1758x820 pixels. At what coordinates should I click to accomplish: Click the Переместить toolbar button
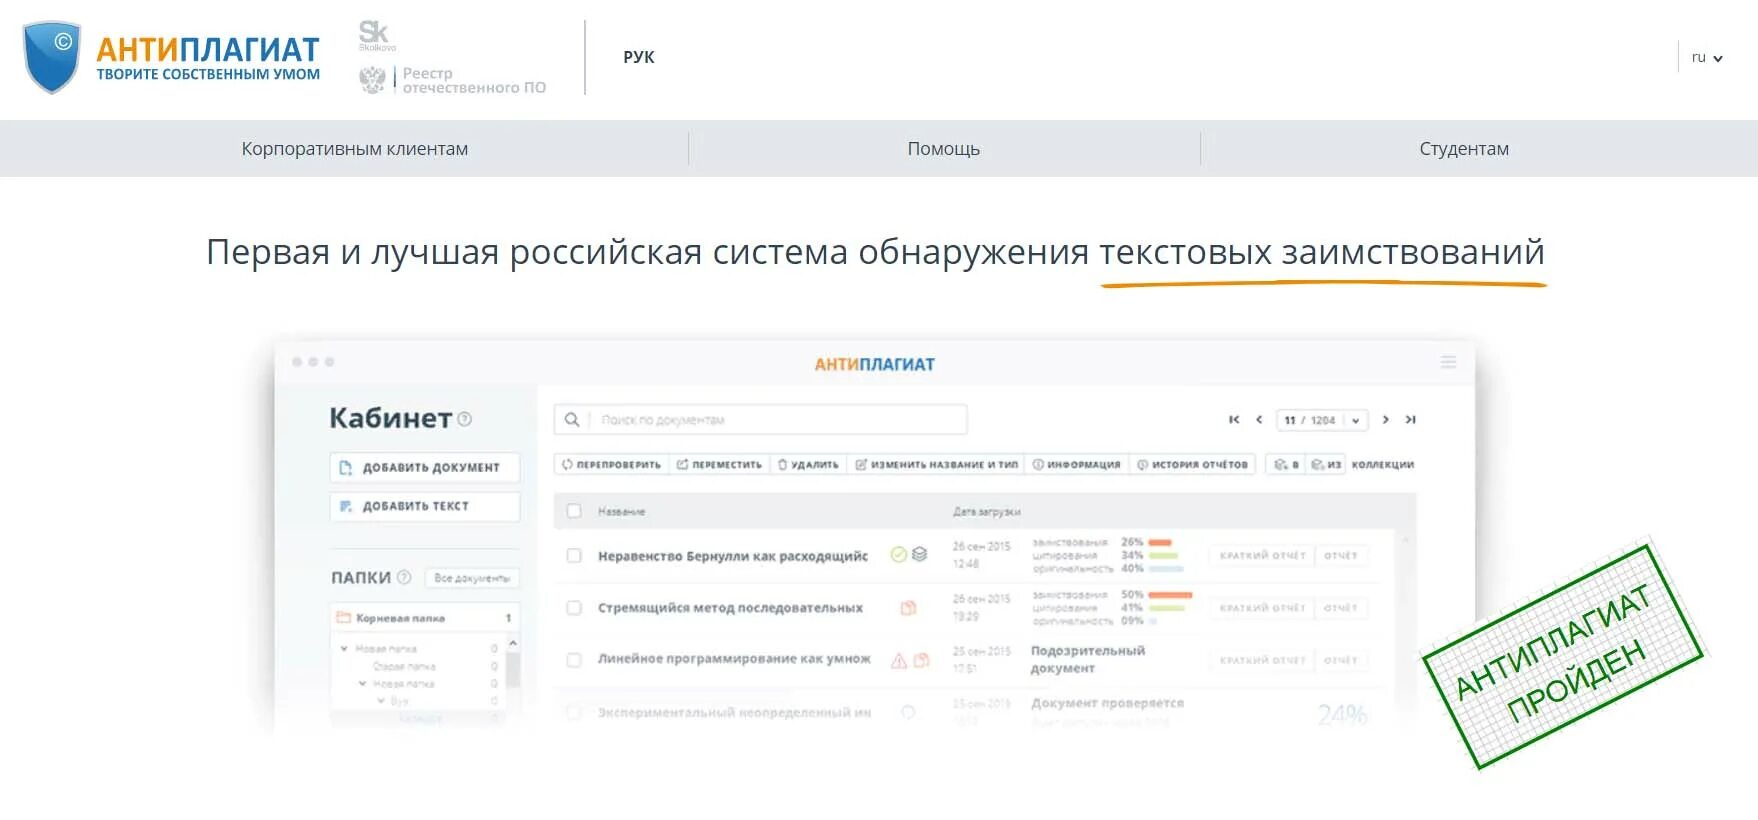[719, 464]
